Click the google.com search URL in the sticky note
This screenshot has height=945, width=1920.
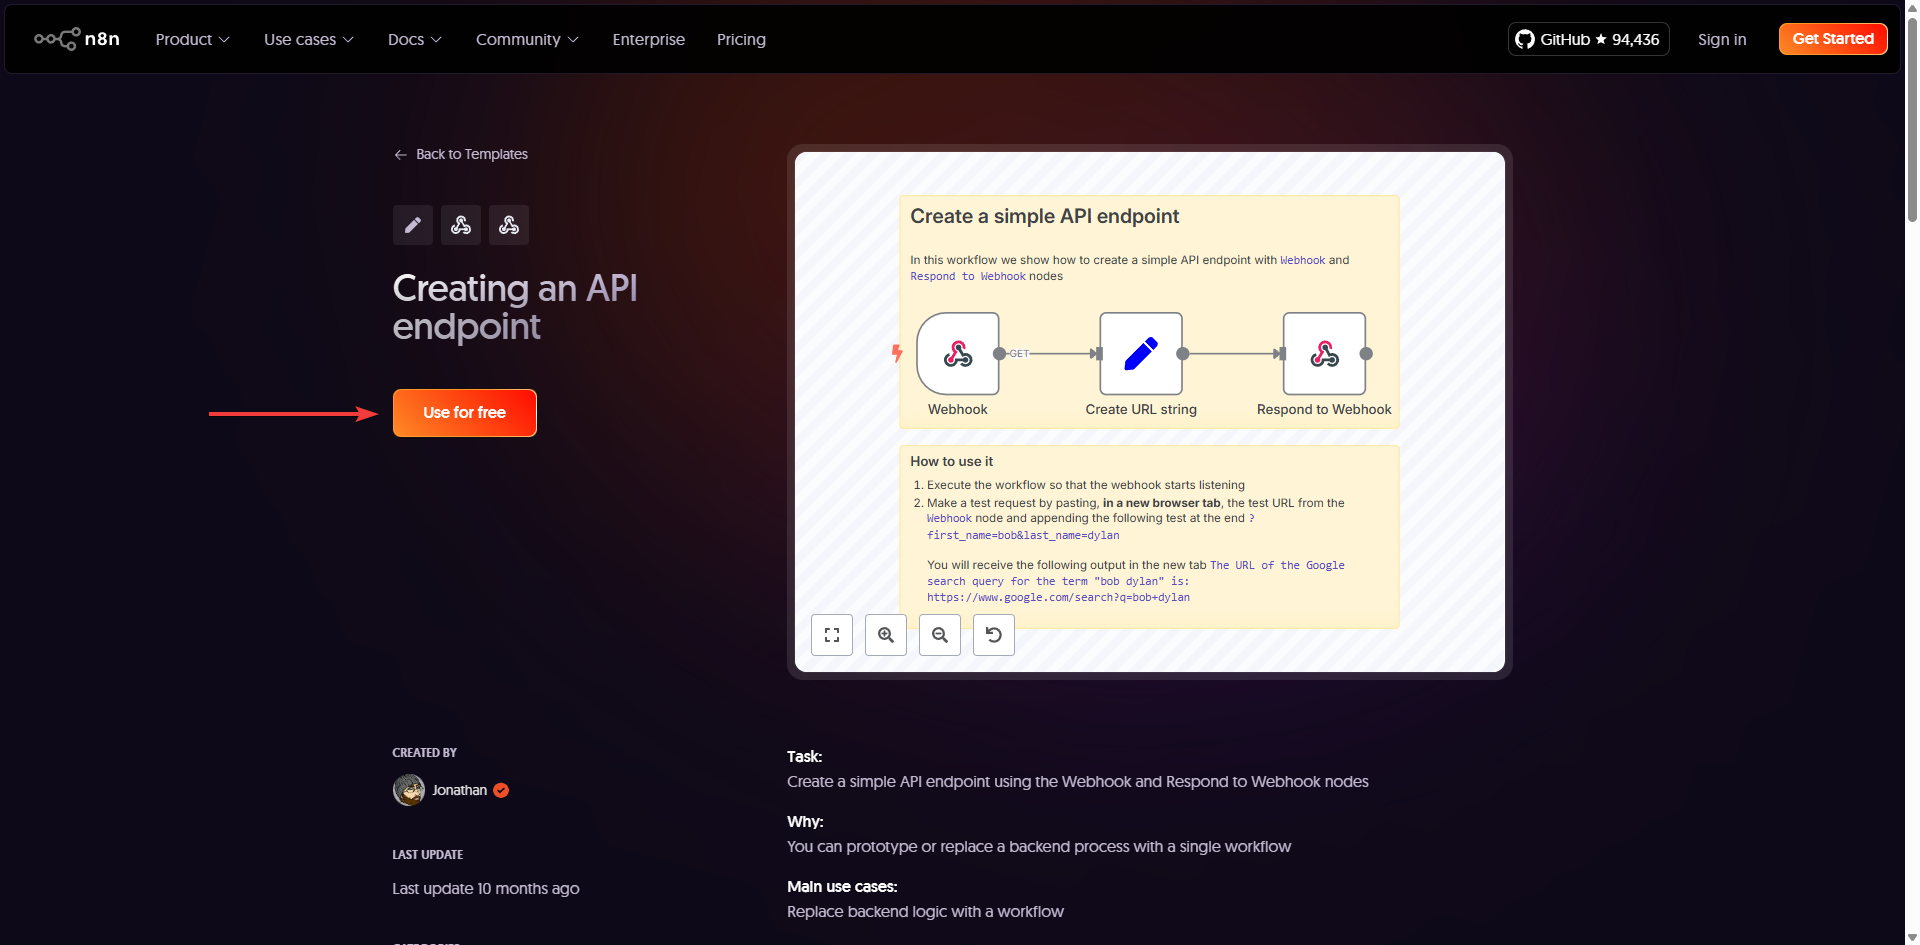coord(1058,597)
